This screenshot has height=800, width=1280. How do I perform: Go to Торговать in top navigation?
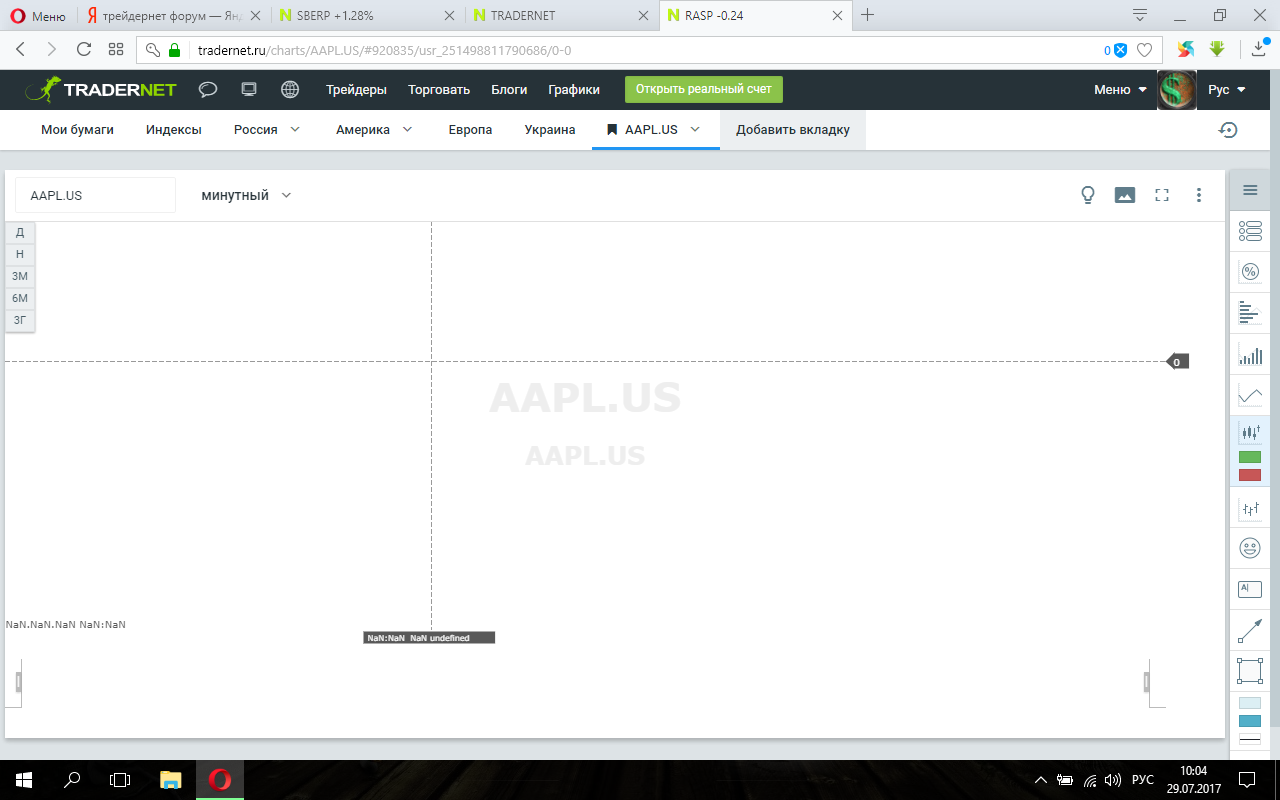439,89
